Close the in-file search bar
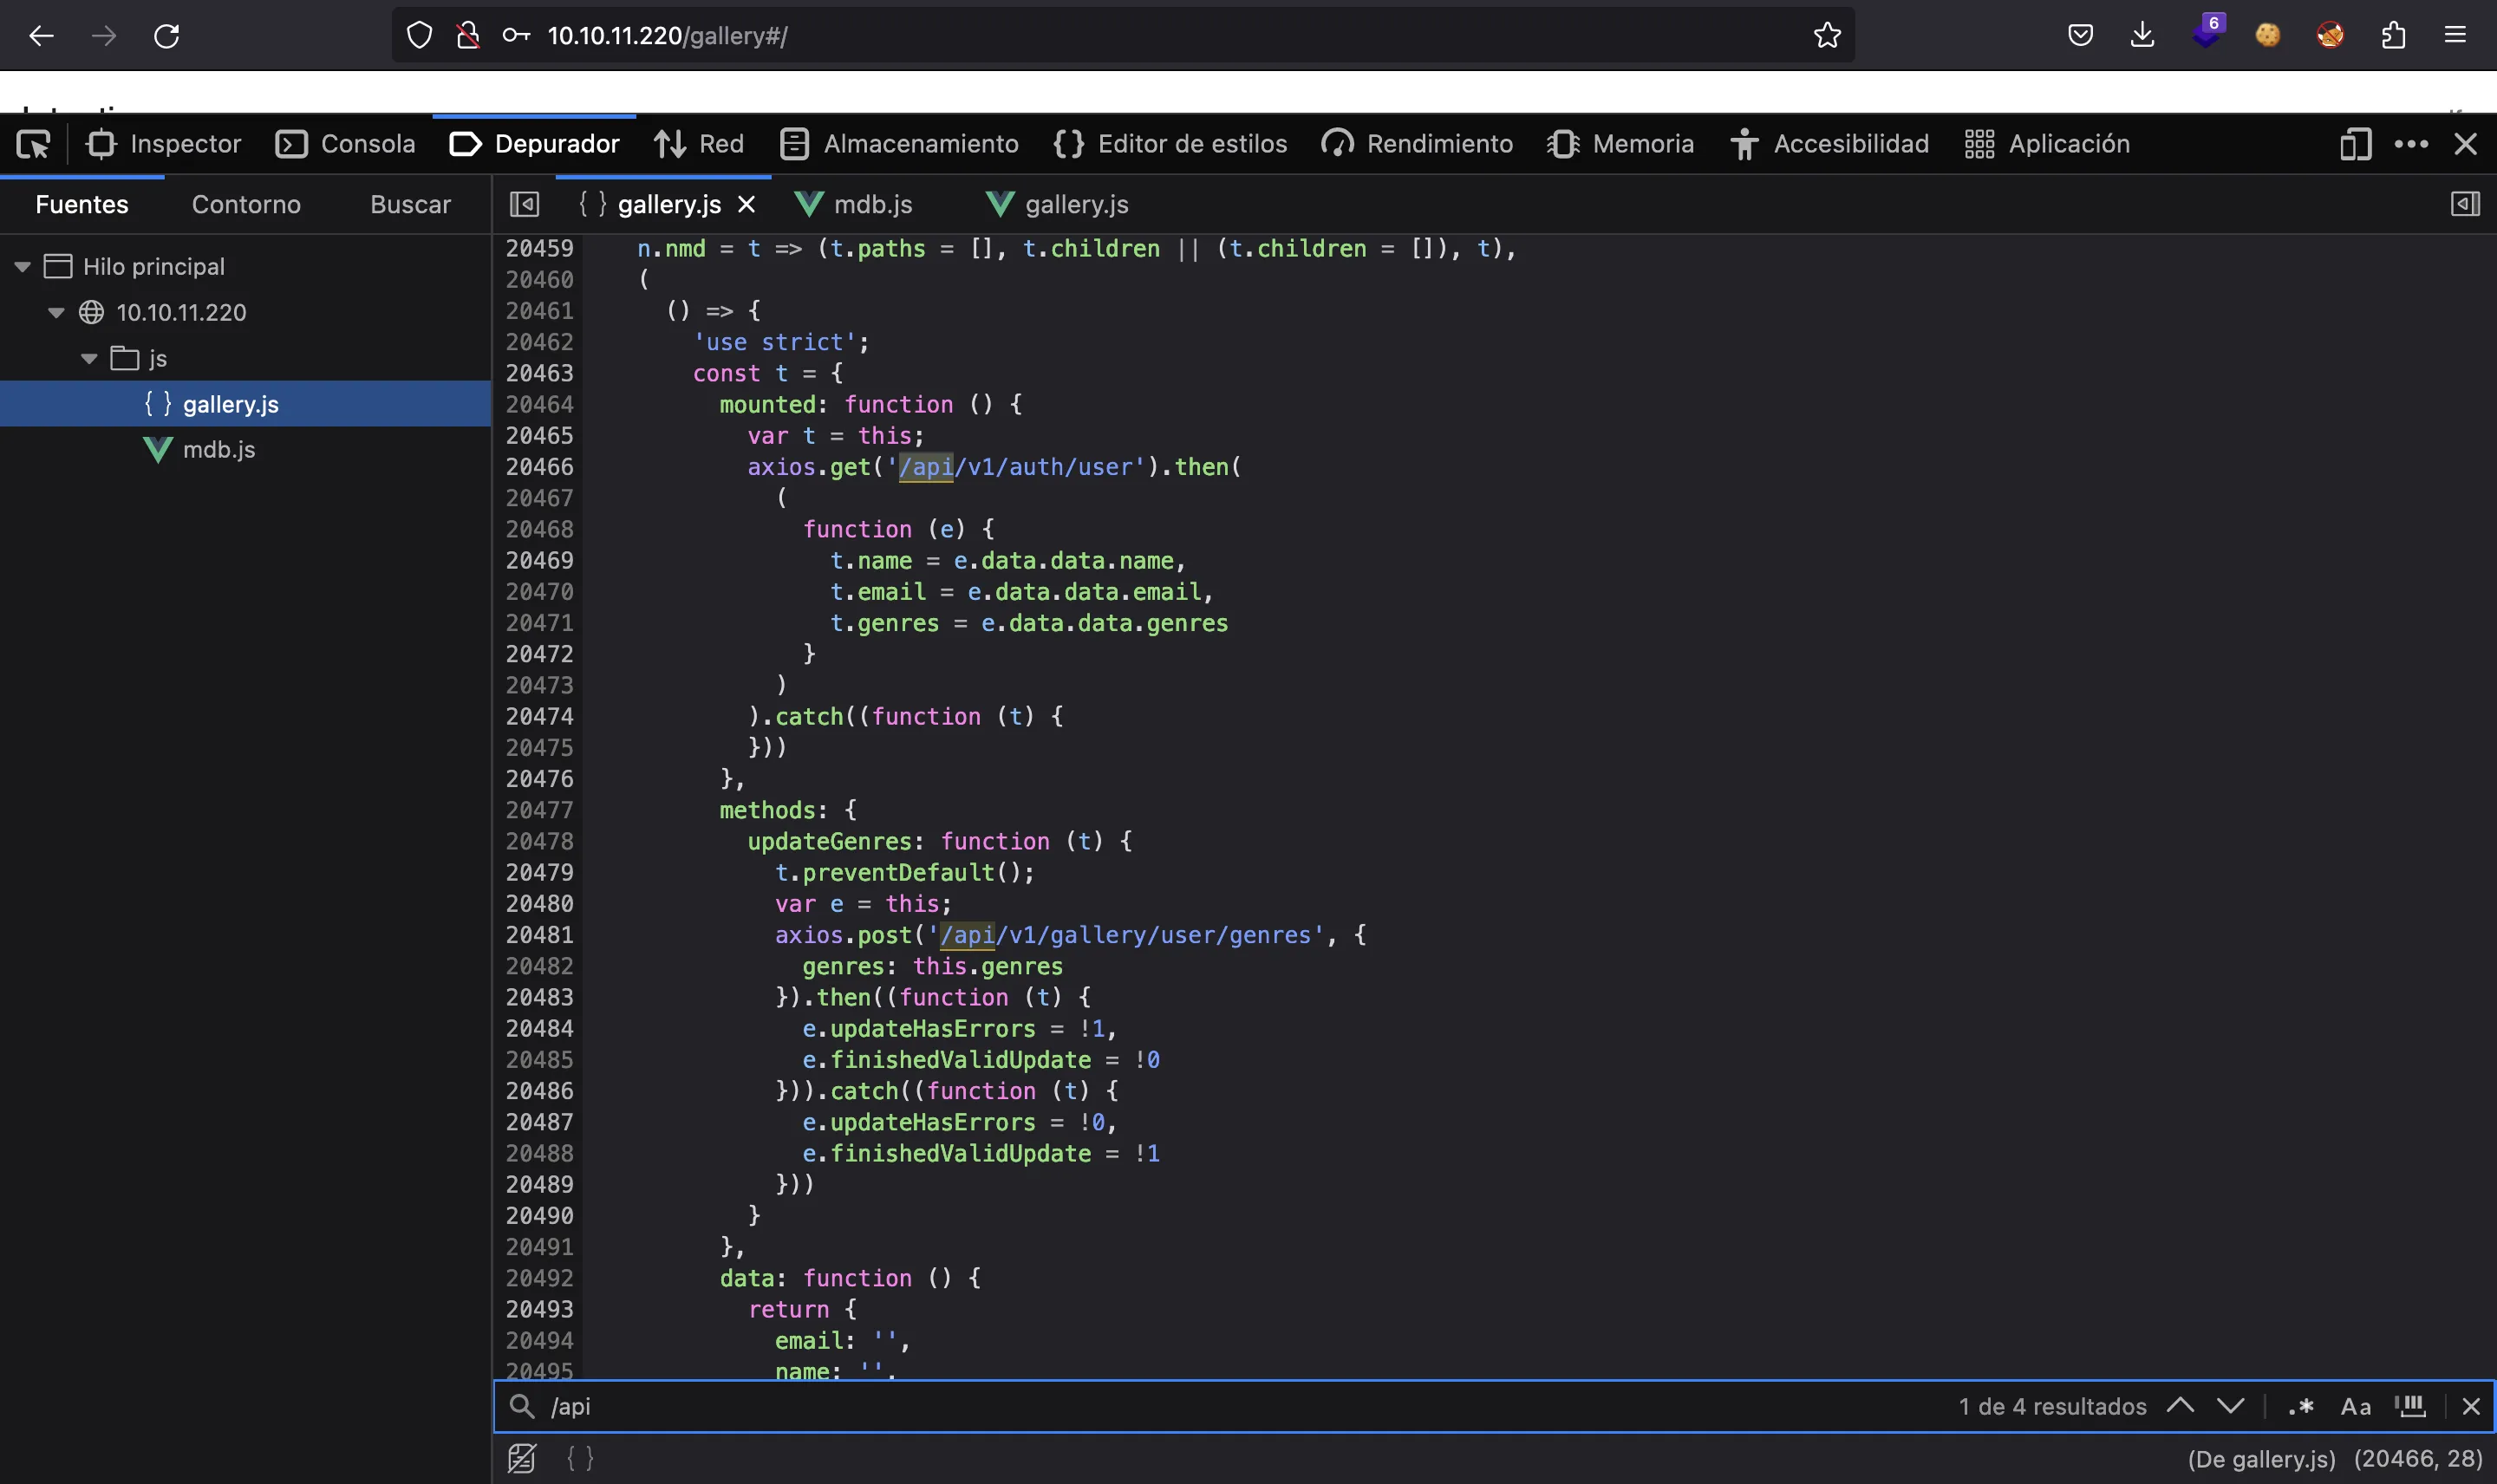This screenshot has height=1484, width=2497. point(2471,1407)
